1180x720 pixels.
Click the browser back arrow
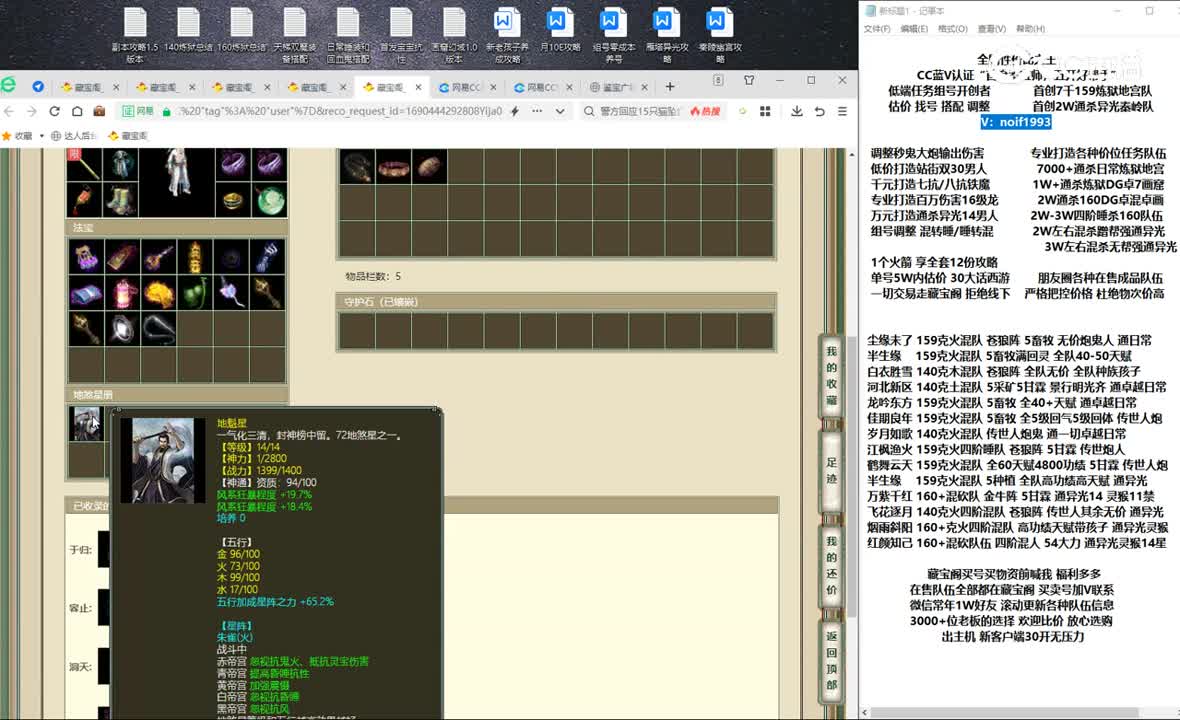click(x=9, y=111)
